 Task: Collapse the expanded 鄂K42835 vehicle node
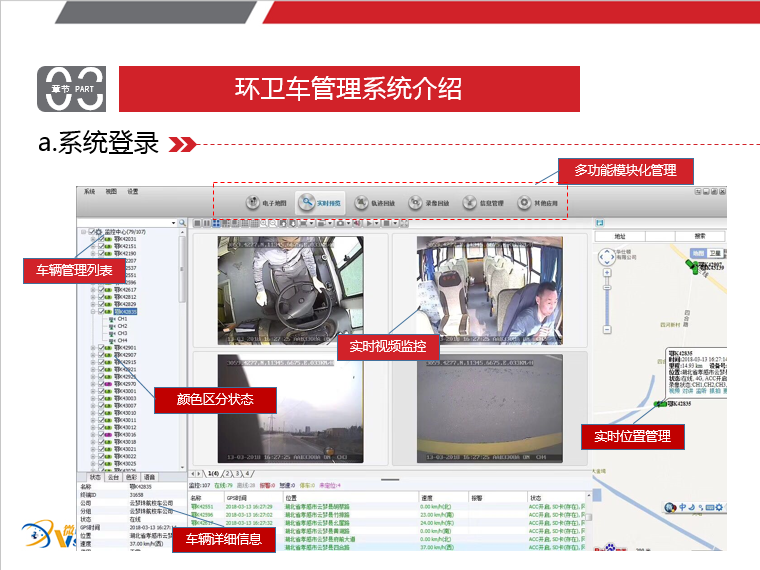(93, 311)
